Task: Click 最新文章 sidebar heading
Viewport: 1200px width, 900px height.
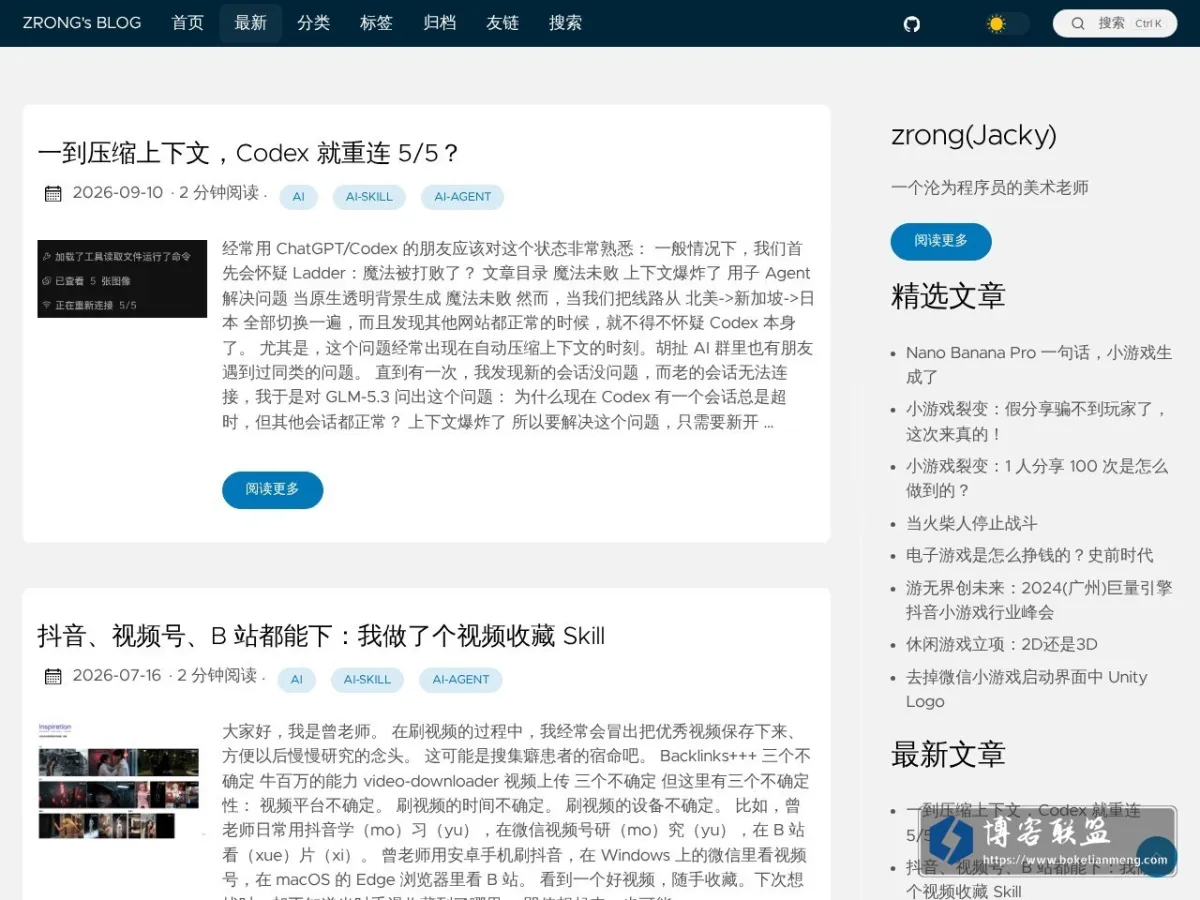Action: click(948, 754)
